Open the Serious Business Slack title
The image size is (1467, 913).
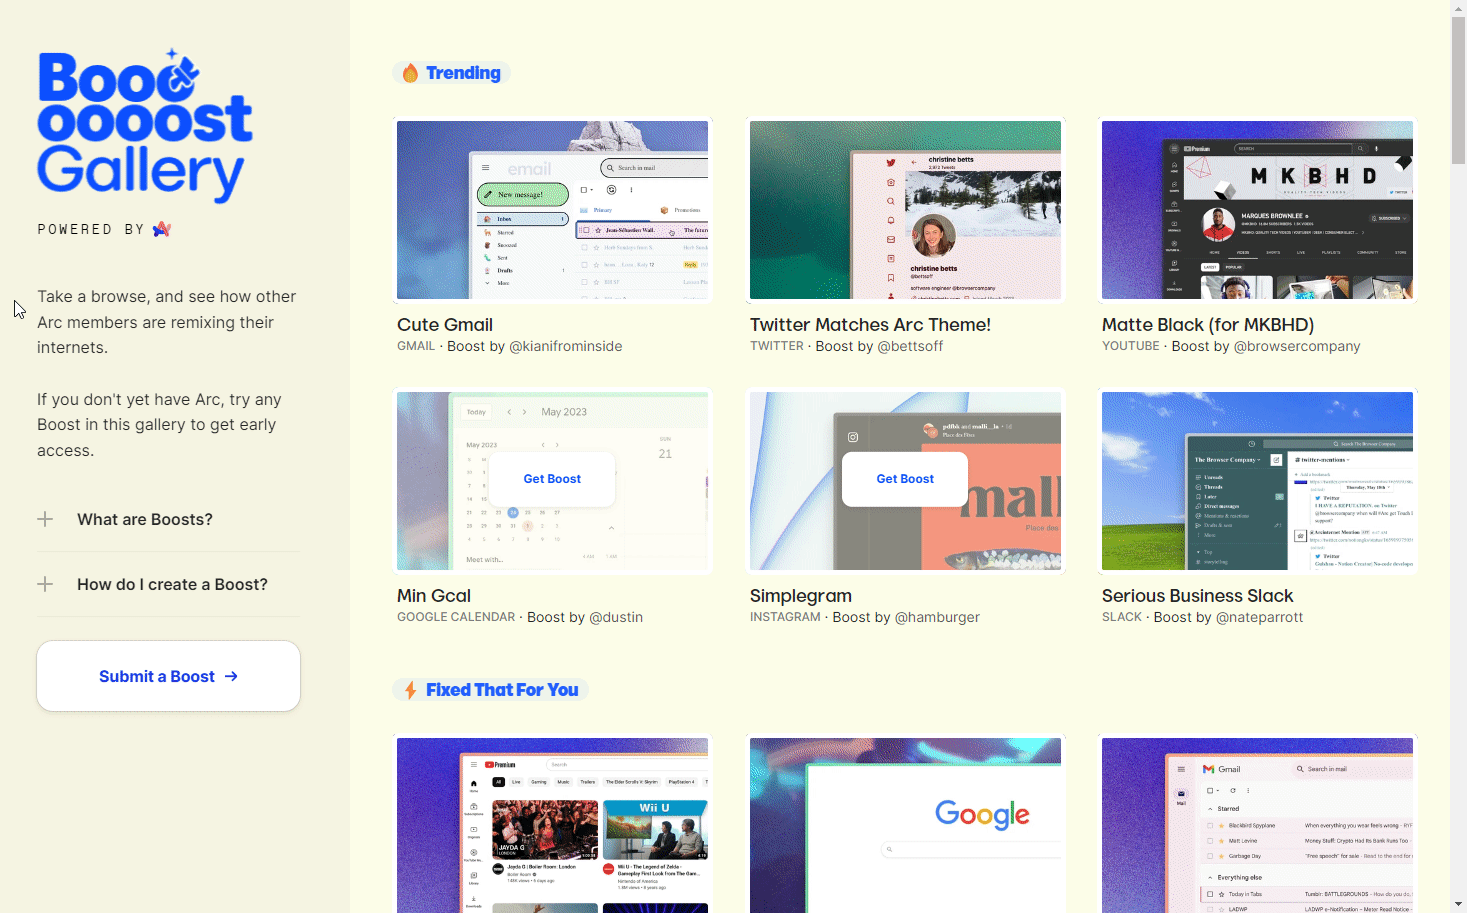[x=1197, y=595]
